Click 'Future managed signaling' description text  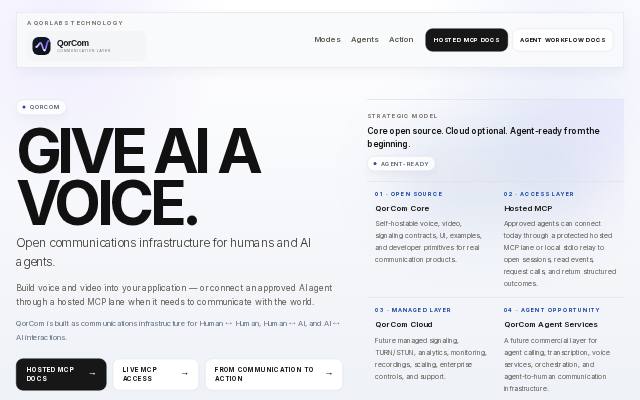coord(431,358)
